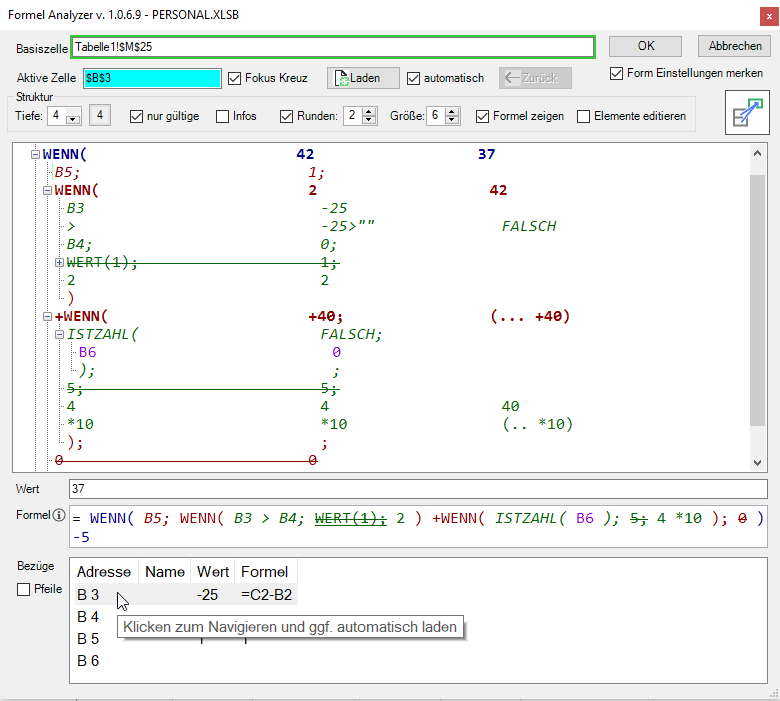This screenshot has width=780, height=701.
Task: Click the disabled Zurück button
Action: tap(535, 78)
